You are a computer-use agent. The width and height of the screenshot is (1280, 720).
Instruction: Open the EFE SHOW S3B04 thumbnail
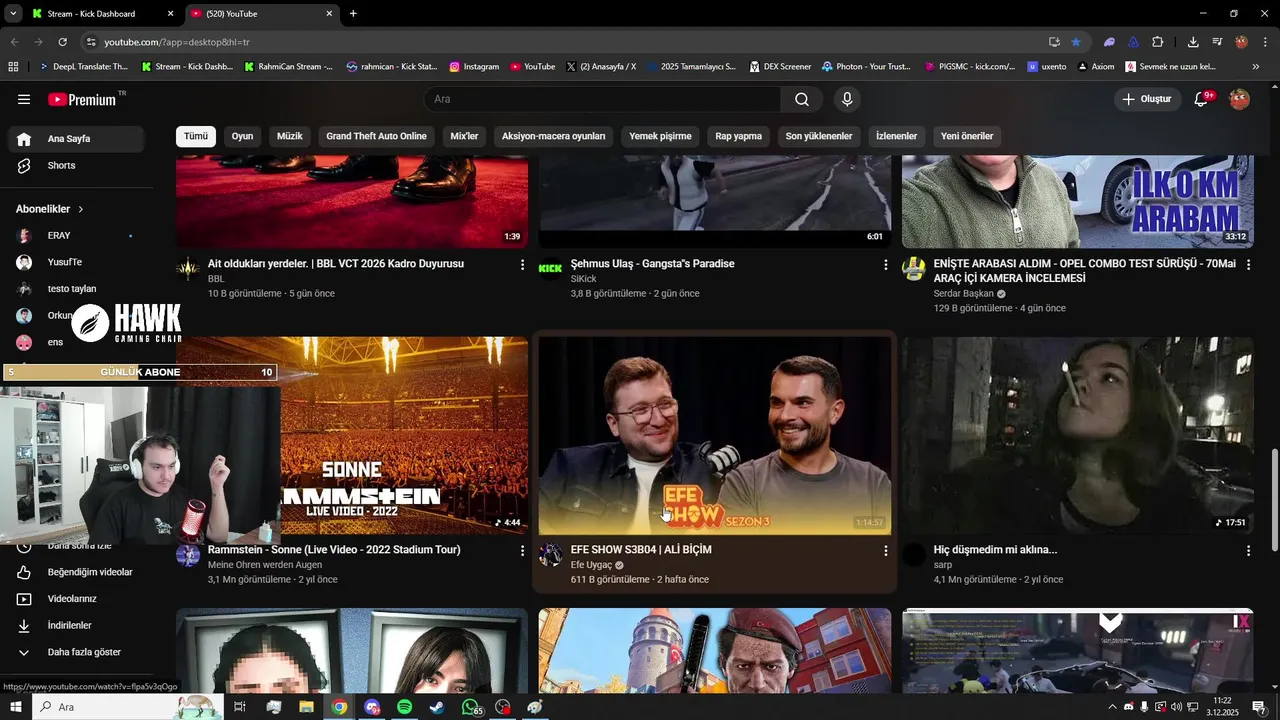[714, 435]
